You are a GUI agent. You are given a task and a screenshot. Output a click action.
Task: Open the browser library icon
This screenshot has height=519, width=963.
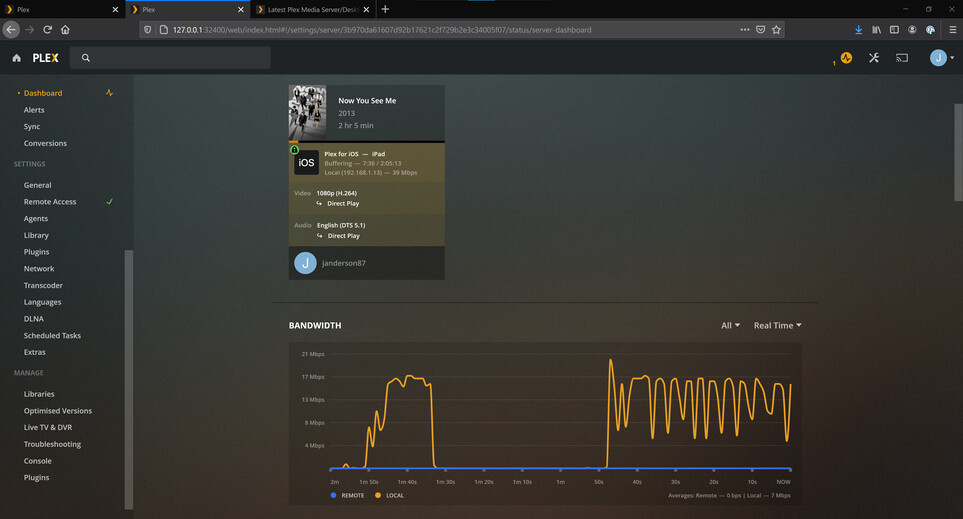click(876, 29)
